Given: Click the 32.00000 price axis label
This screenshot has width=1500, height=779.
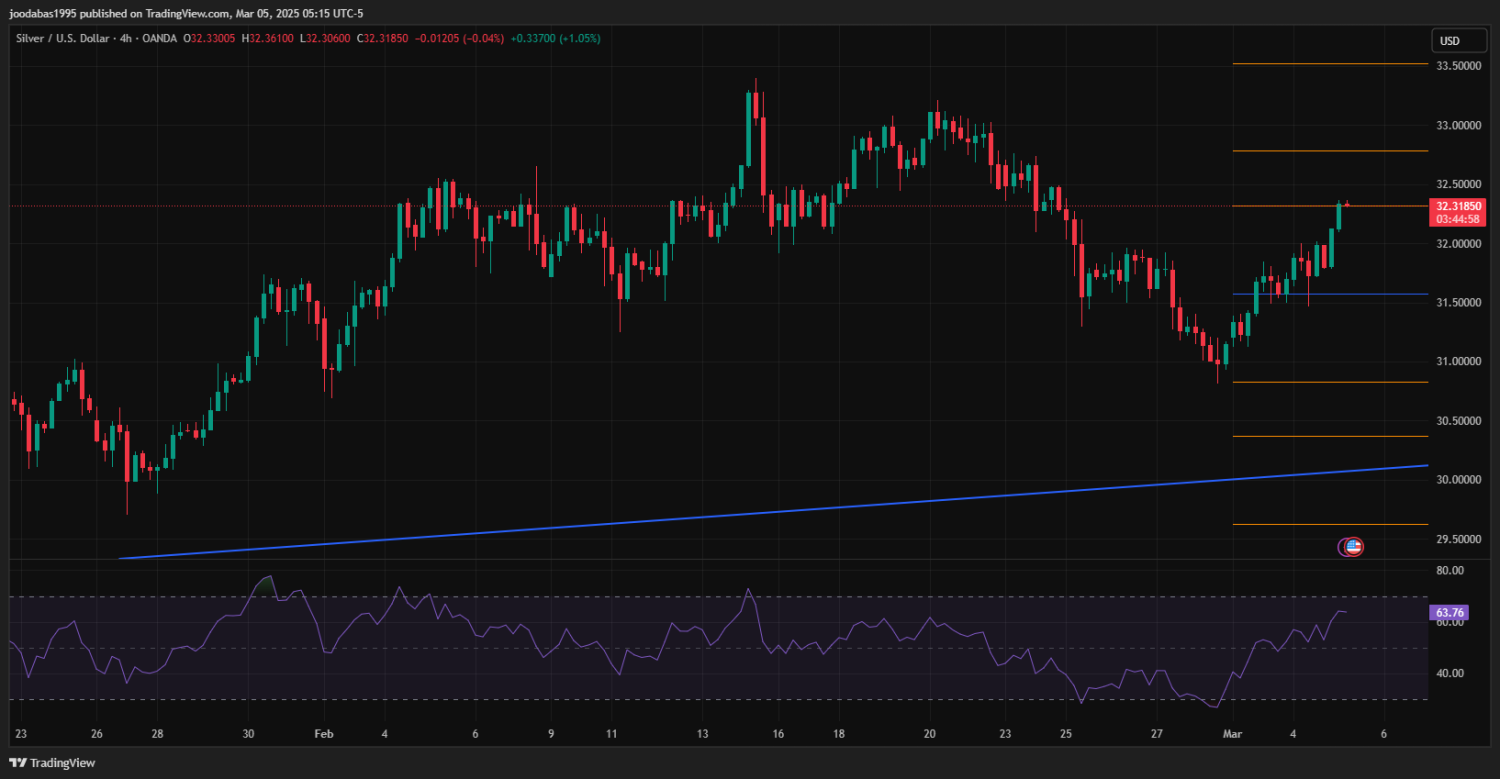Looking at the screenshot, I should click(1459, 243).
